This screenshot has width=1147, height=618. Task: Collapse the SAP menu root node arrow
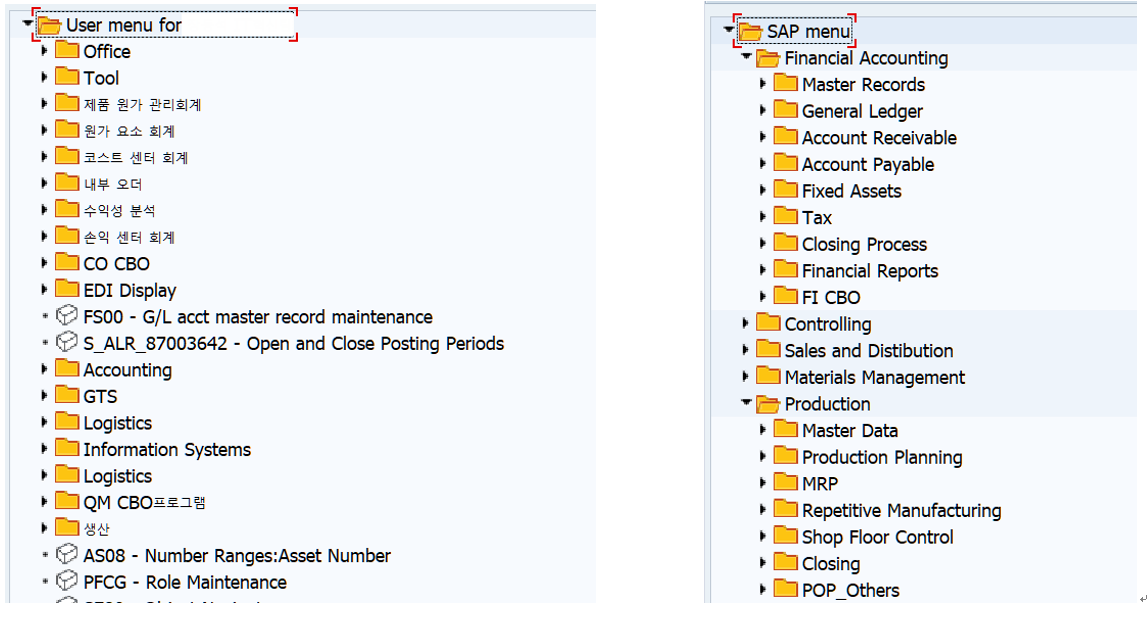pyautogui.click(x=729, y=29)
